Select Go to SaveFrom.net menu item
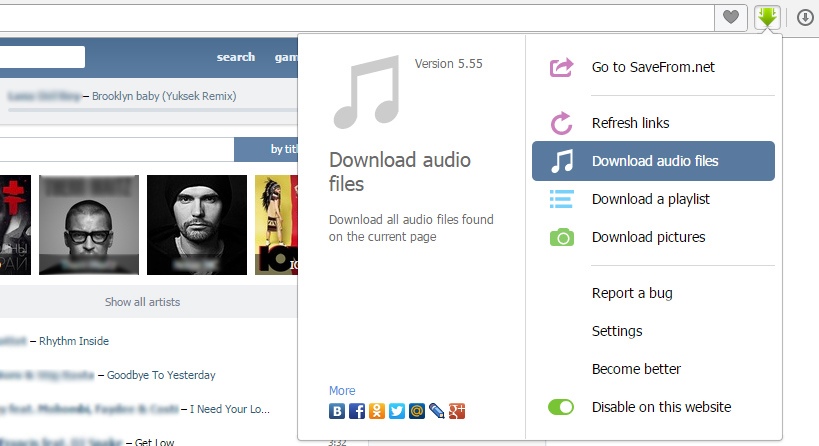This screenshot has width=819, height=446. [653, 67]
